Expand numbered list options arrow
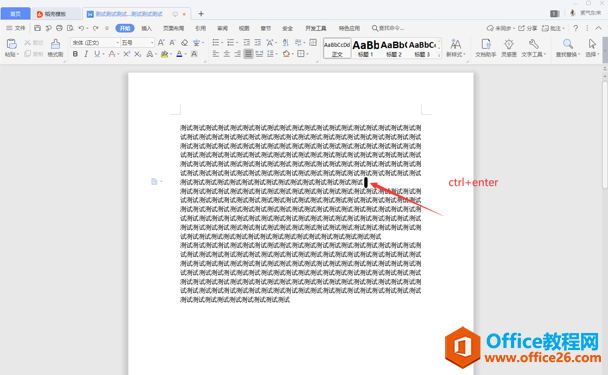This screenshot has height=375, width=608. click(x=237, y=43)
